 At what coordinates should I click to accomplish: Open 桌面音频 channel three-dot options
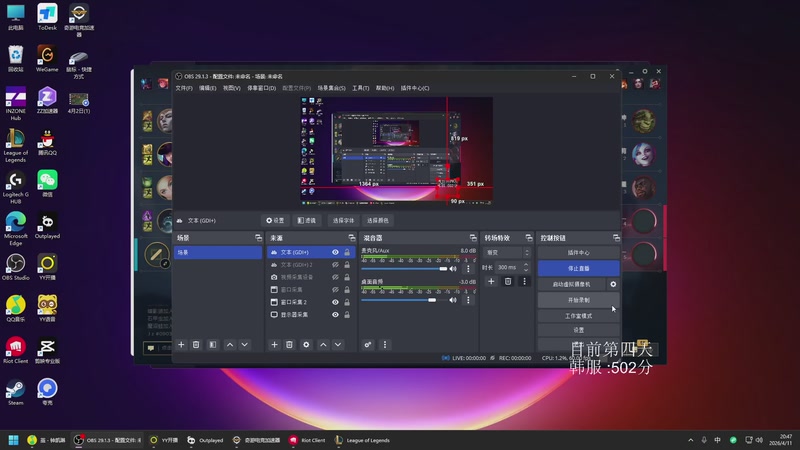[x=468, y=300]
